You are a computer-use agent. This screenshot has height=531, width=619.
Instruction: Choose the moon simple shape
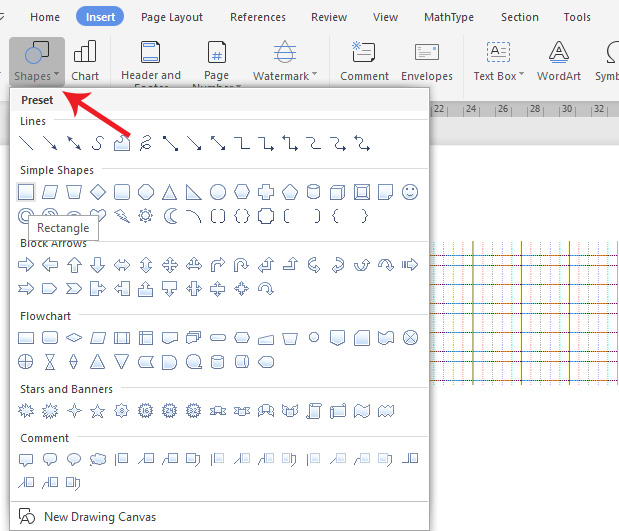(170, 215)
